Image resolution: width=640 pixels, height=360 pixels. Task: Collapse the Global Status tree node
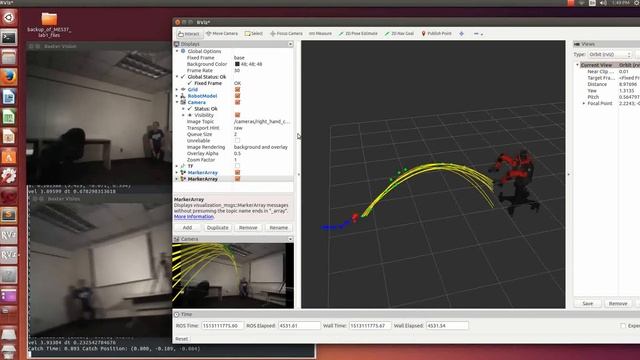click(x=177, y=77)
